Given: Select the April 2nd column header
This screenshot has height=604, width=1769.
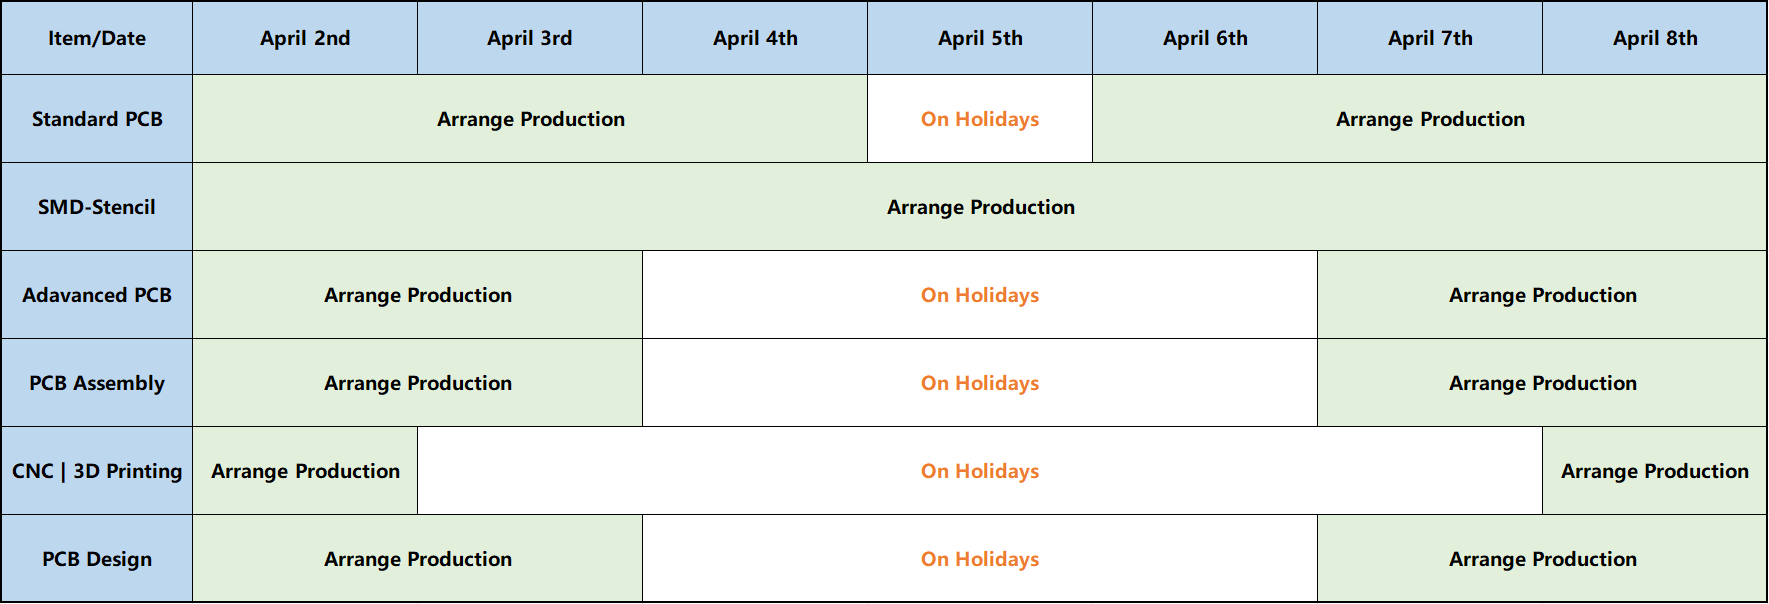Looking at the screenshot, I should [305, 38].
